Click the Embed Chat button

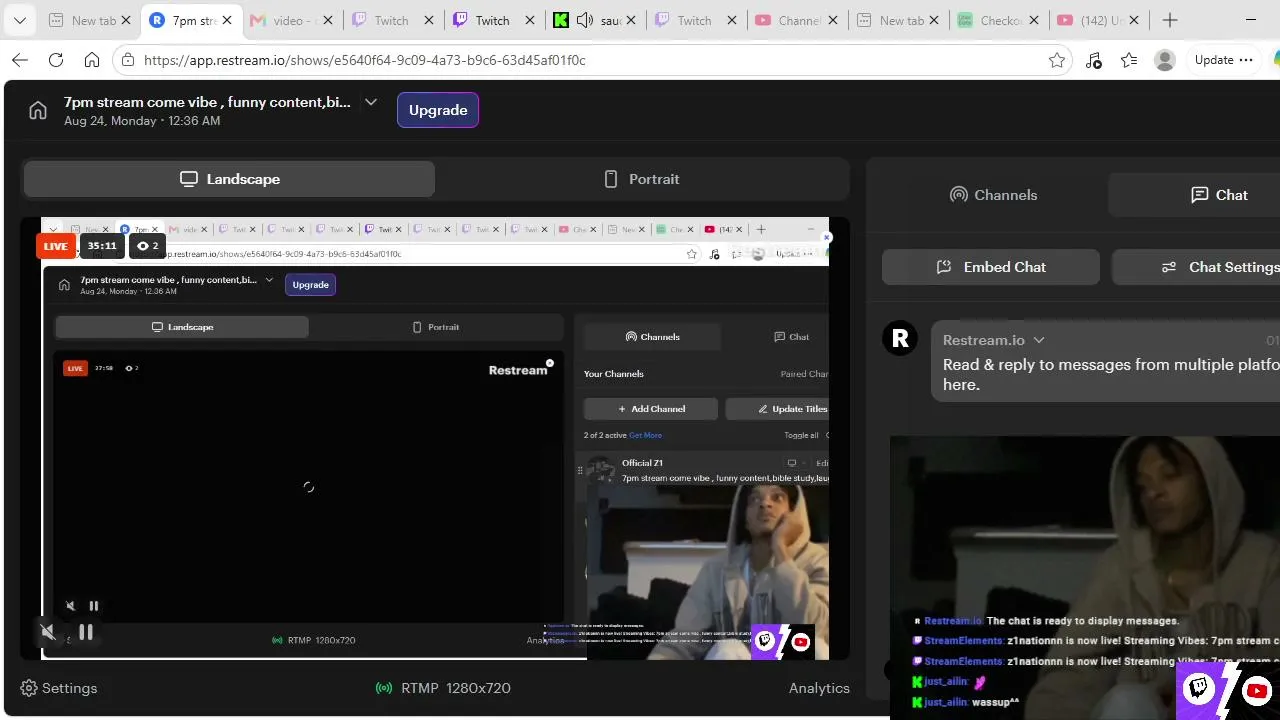point(991,267)
